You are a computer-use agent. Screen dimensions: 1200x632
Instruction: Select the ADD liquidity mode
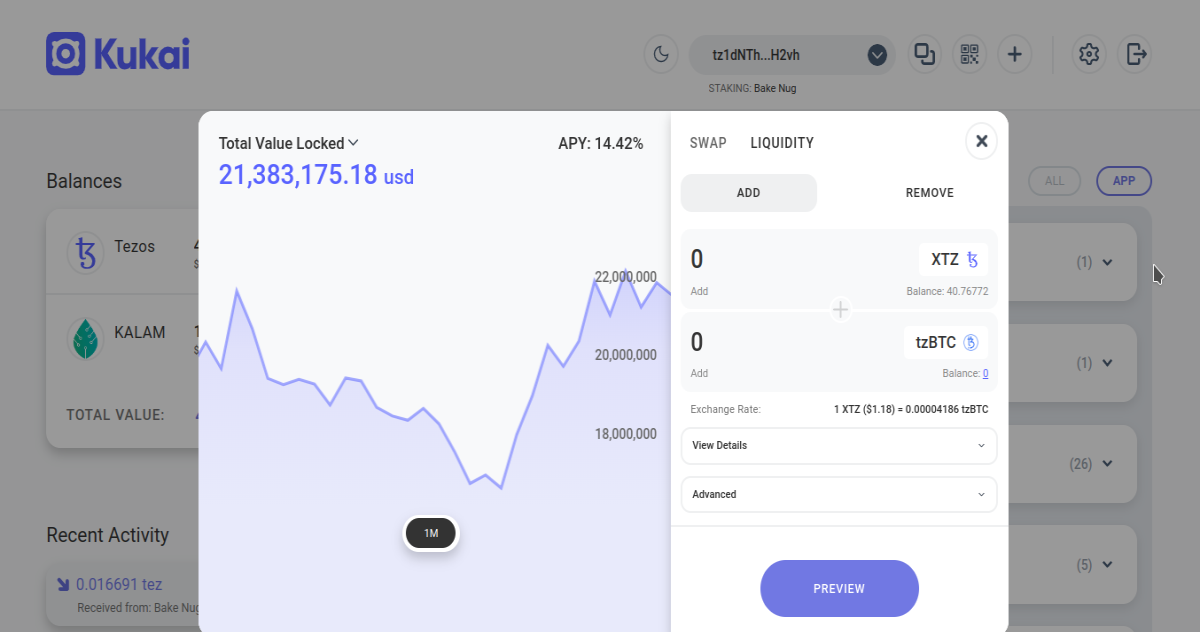click(749, 193)
